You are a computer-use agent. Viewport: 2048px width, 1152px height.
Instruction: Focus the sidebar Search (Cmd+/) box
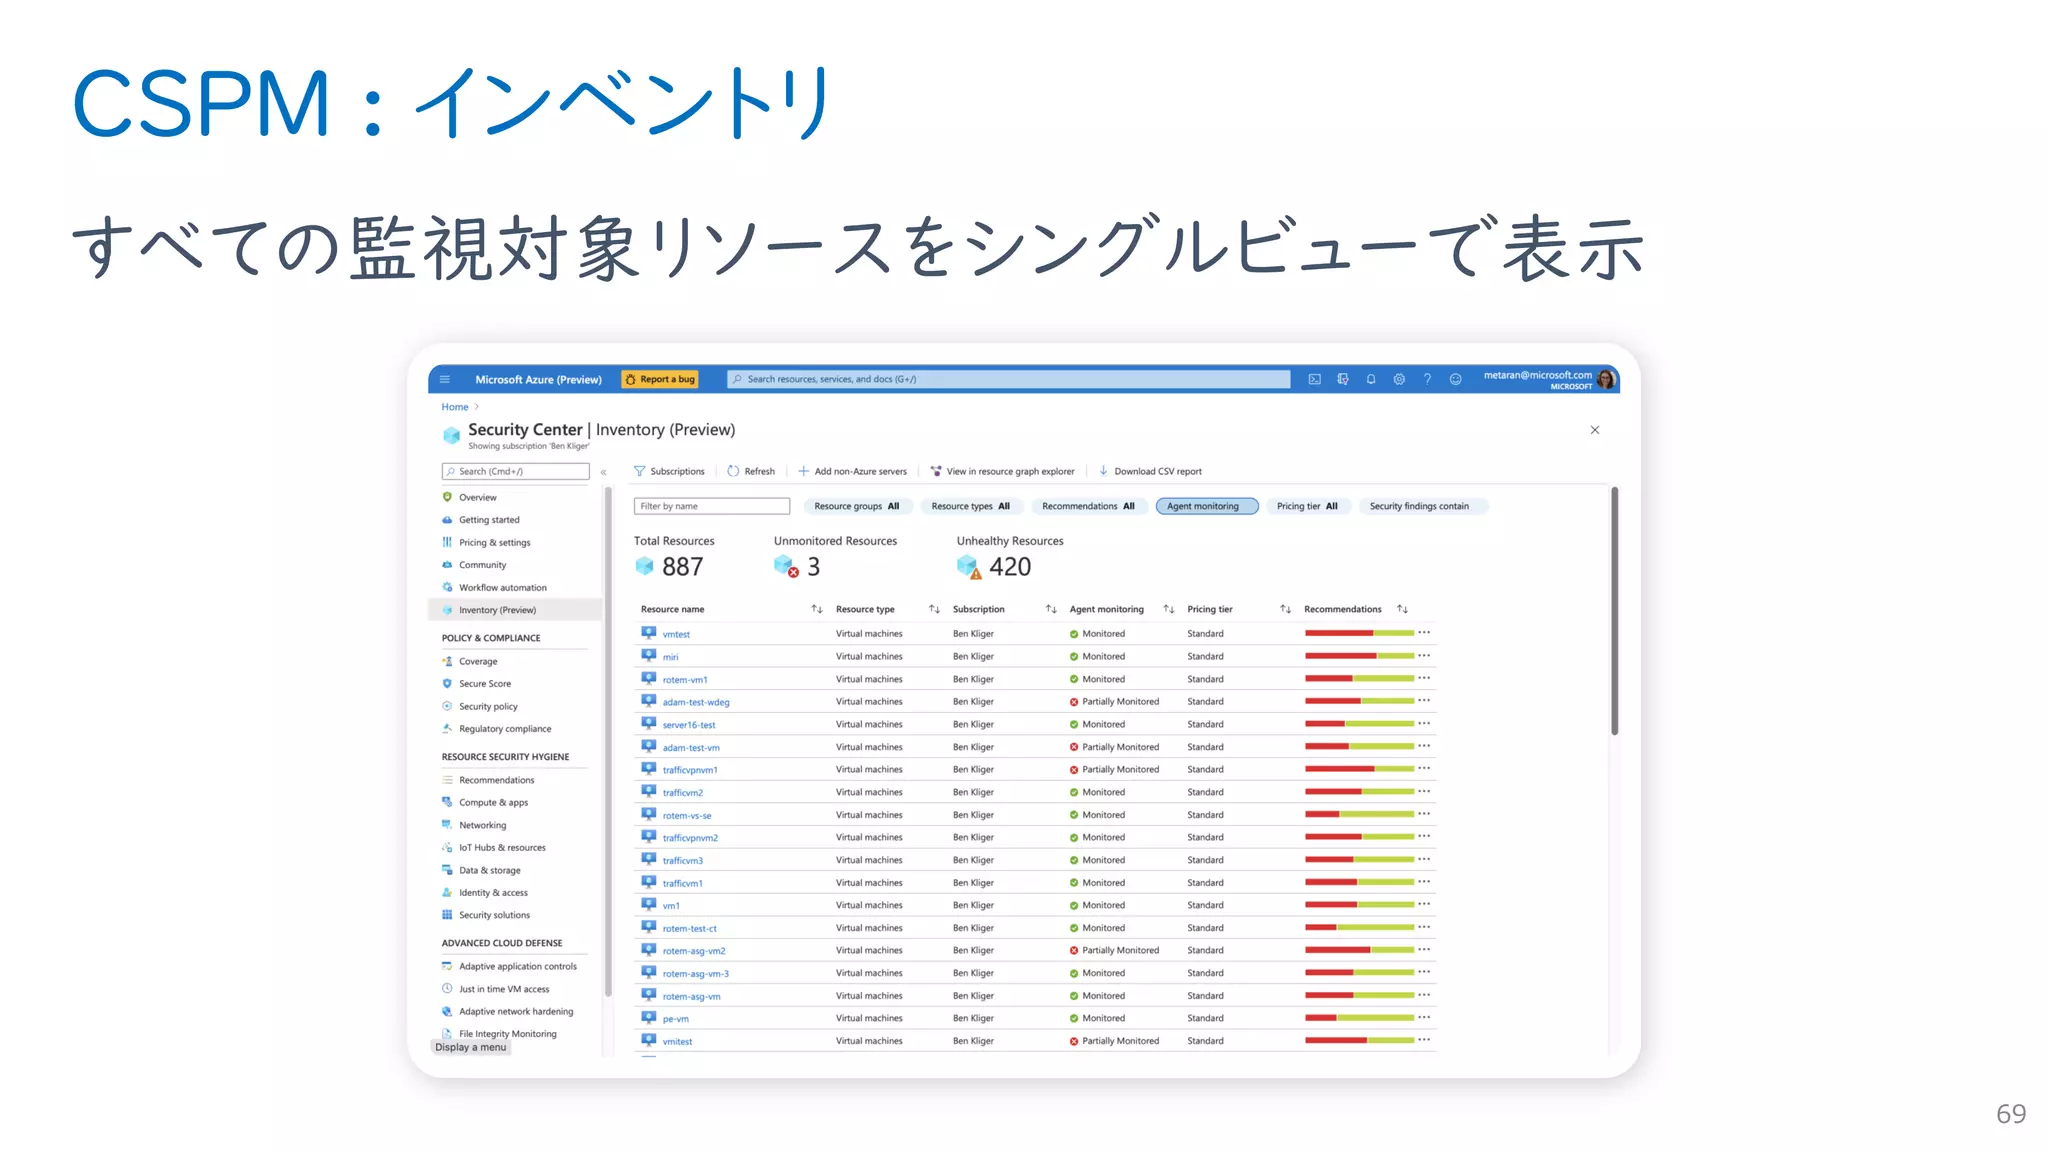click(515, 471)
